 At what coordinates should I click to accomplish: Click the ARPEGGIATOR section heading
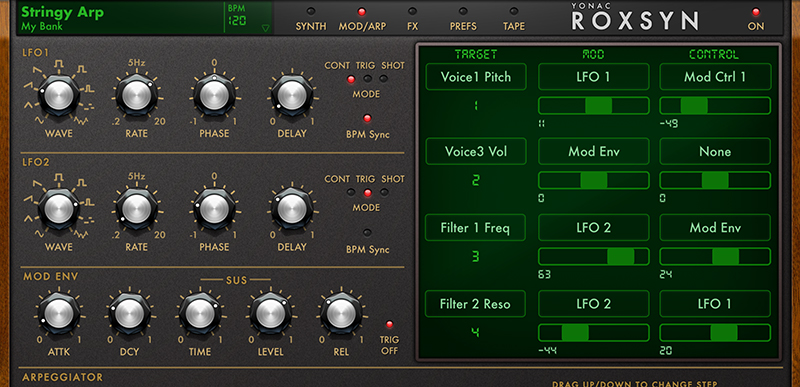tap(63, 377)
